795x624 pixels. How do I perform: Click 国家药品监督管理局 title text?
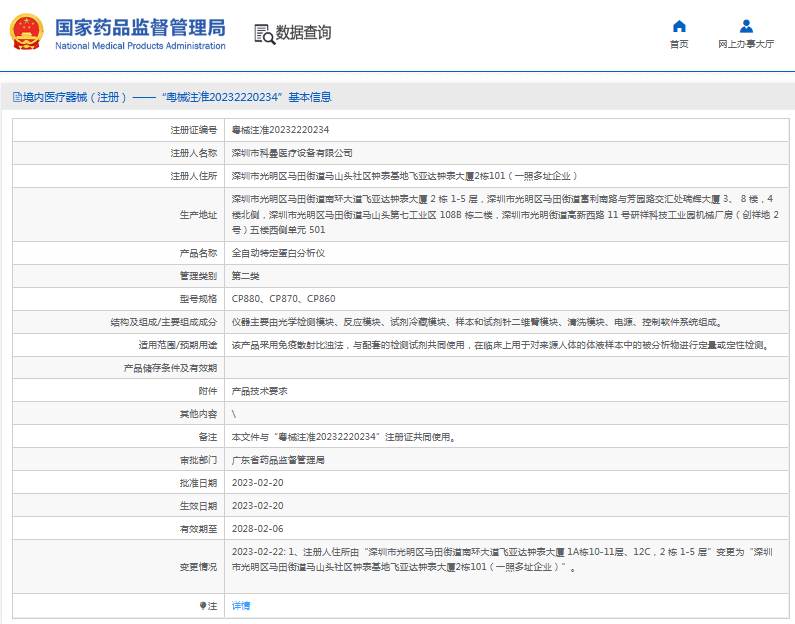tap(140, 27)
